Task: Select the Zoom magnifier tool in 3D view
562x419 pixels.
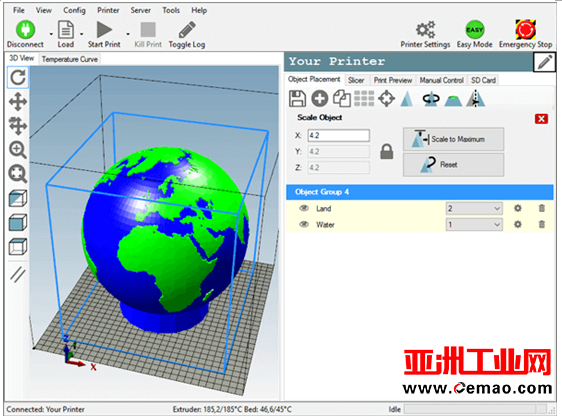Action: click(18, 150)
